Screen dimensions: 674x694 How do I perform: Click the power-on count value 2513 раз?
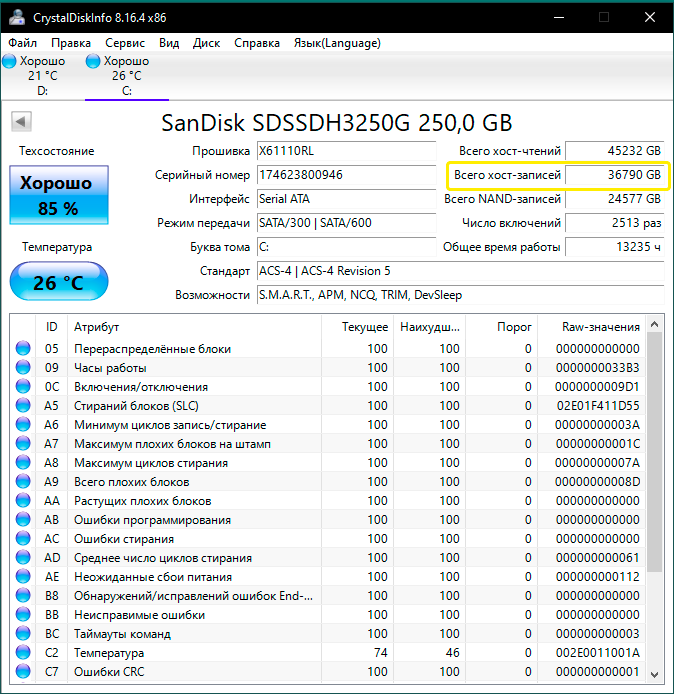tap(615, 223)
